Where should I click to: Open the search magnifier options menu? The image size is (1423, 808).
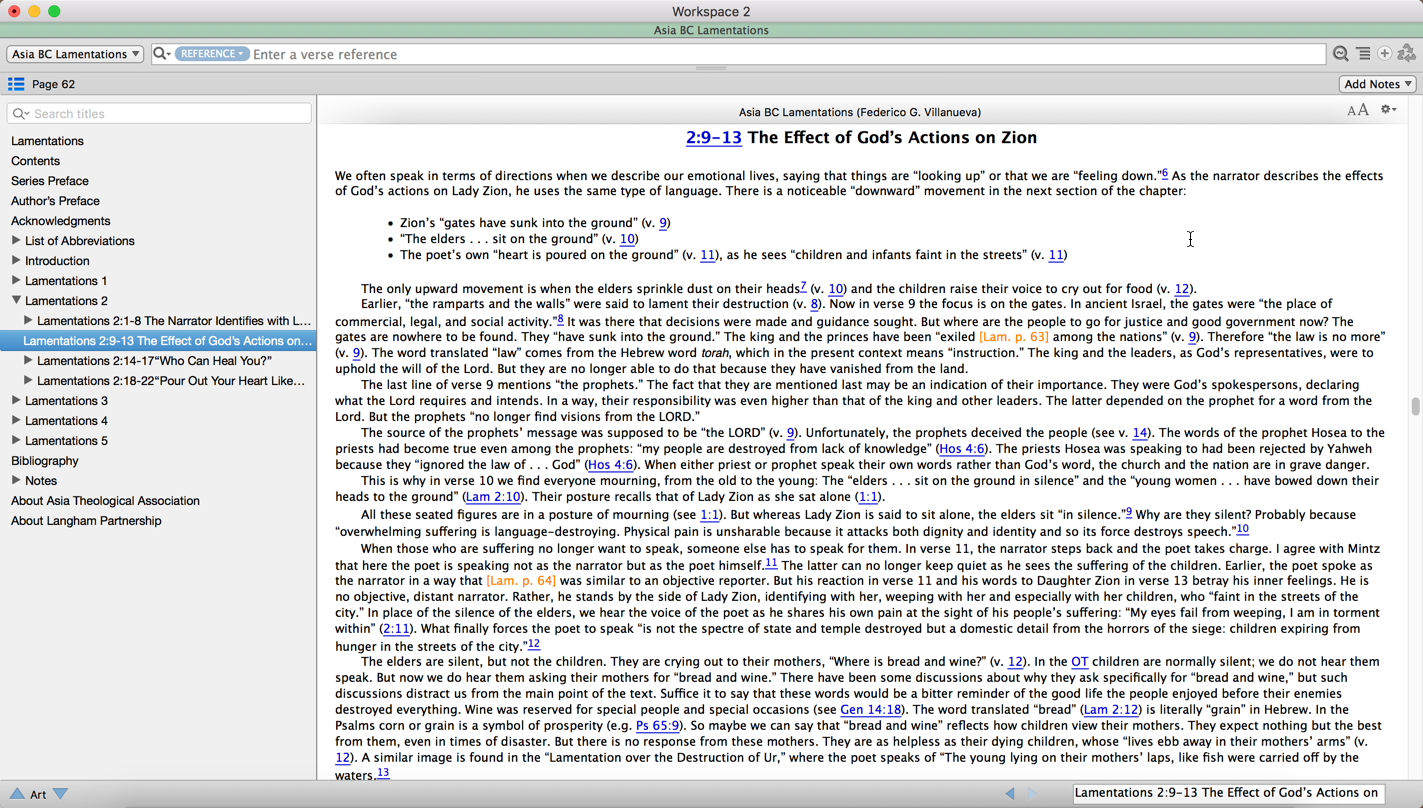coord(161,54)
